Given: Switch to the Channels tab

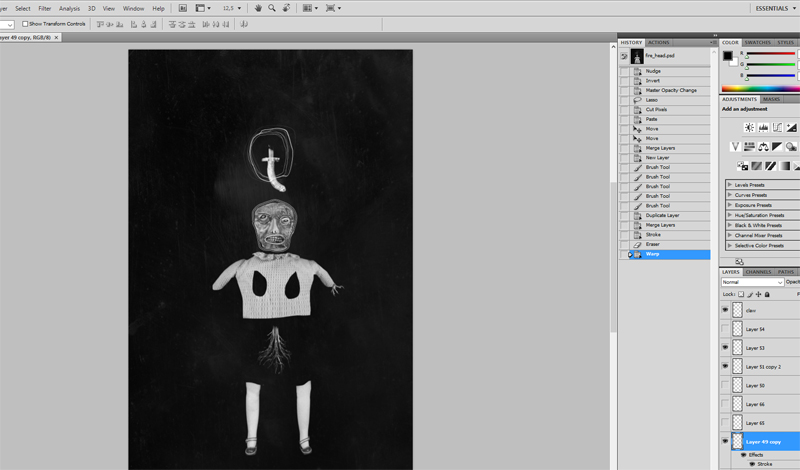Looking at the screenshot, I should tap(758, 272).
